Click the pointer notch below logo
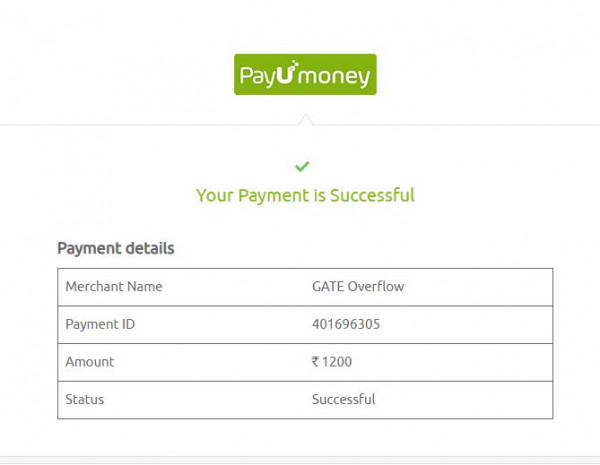 click(305, 119)
